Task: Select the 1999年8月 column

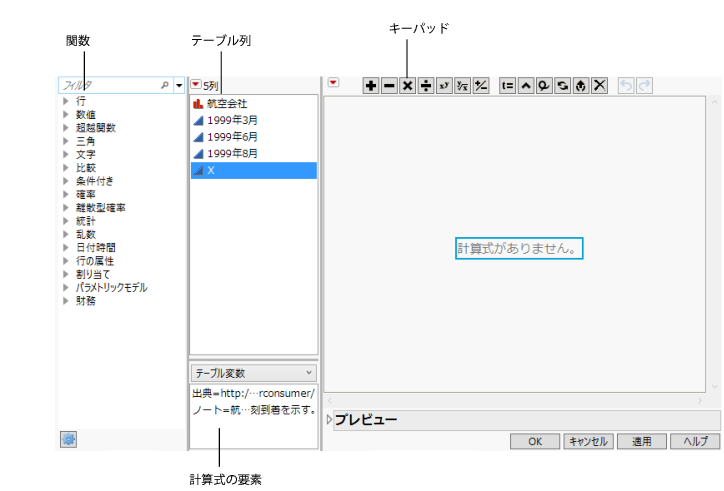Action: 253,153
